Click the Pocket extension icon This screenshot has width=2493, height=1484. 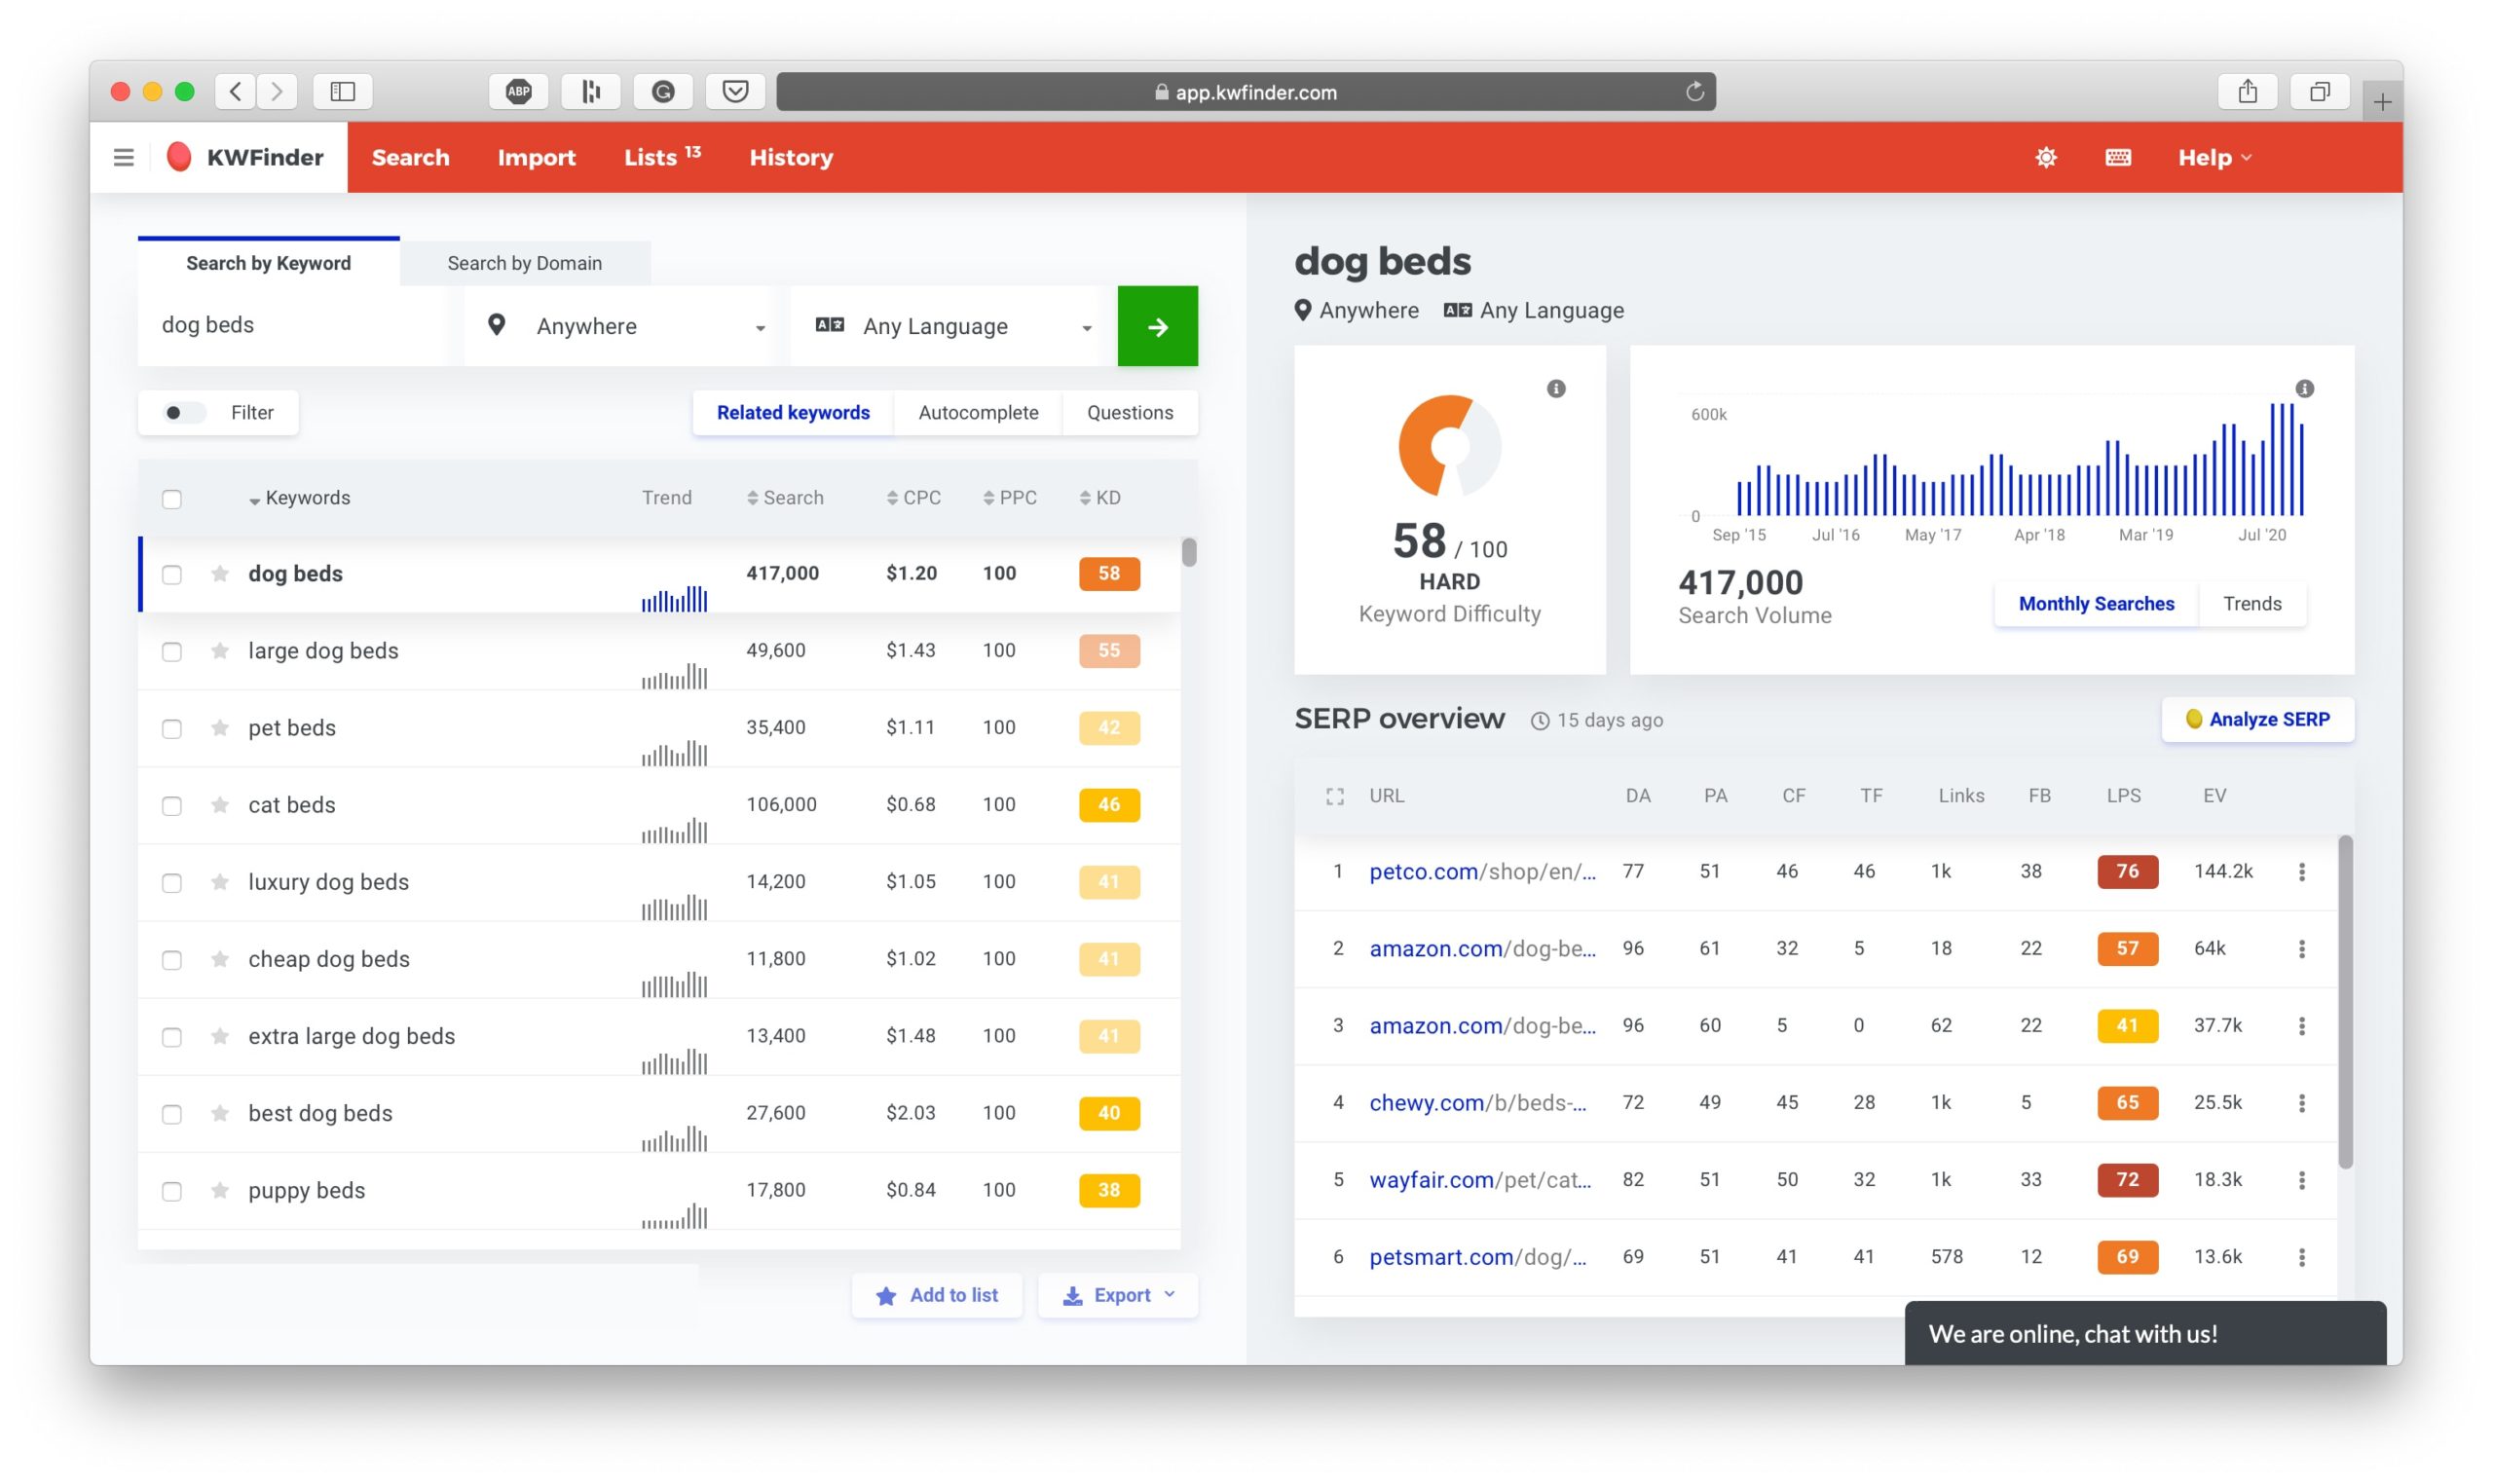[735, 92]
